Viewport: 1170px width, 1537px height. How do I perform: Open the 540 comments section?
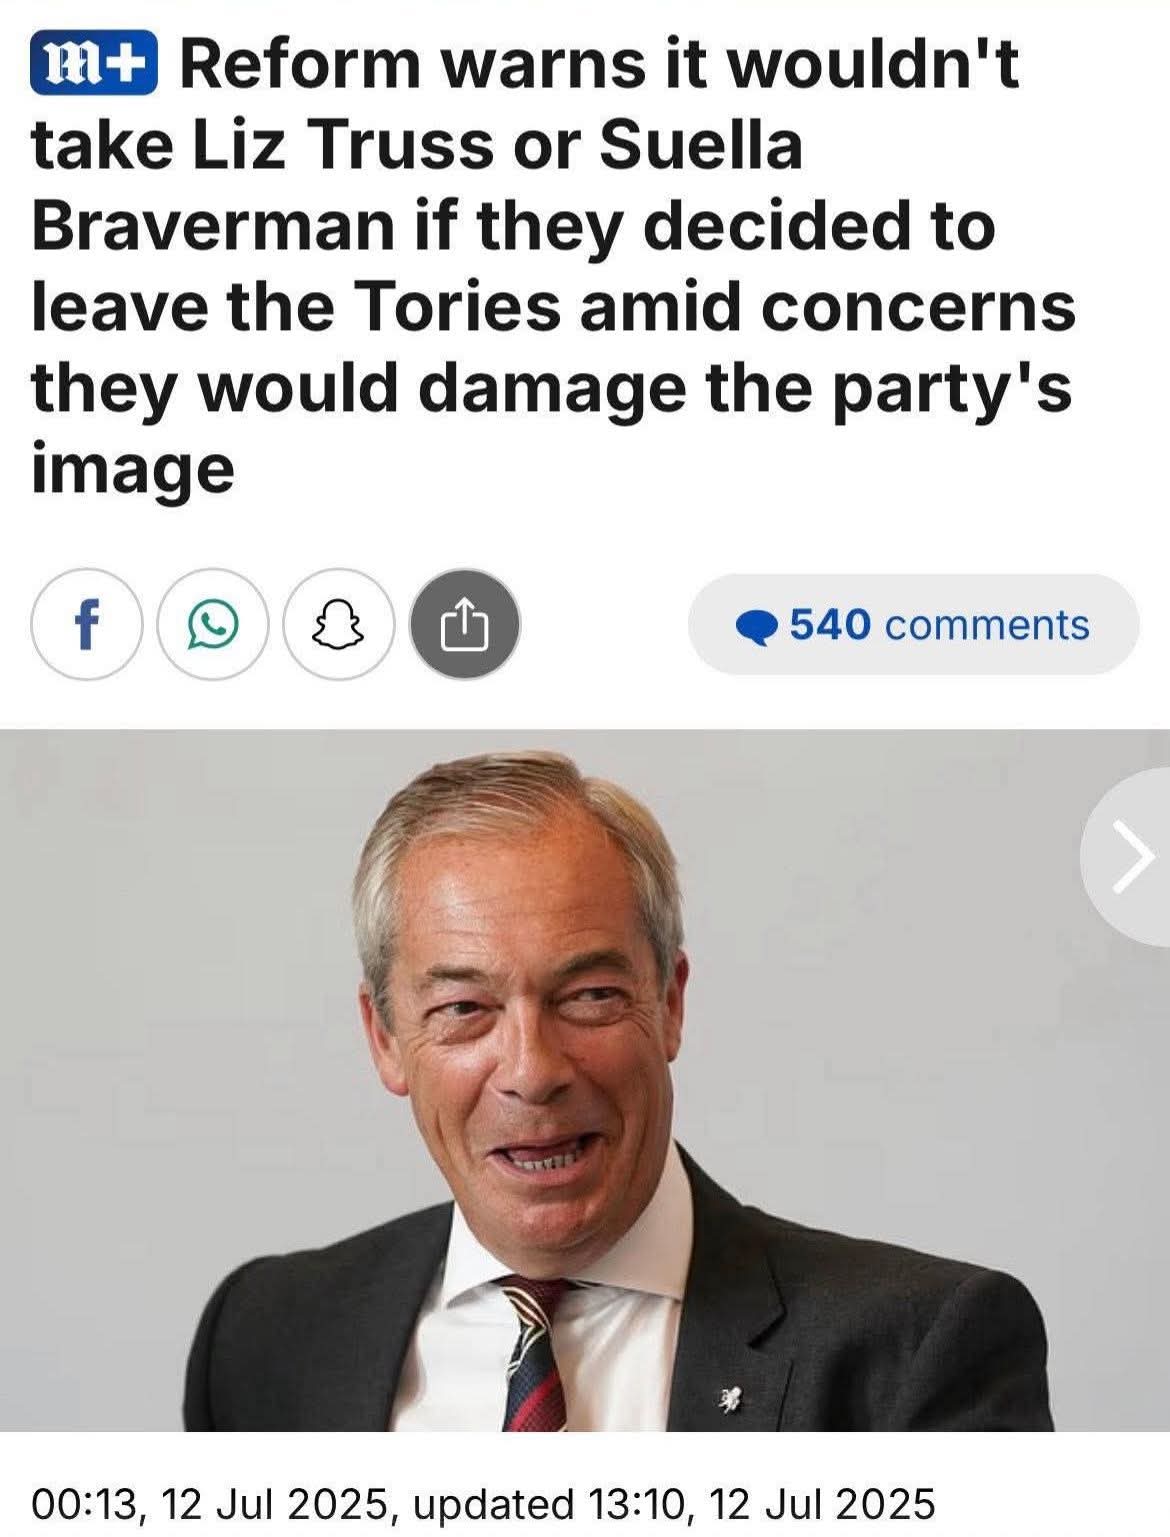(913, 624)
